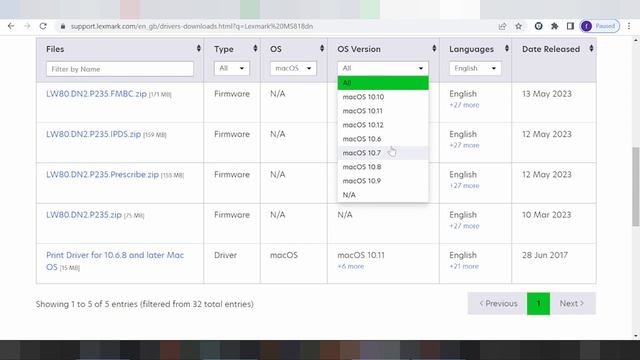The image size is (640, 360).
Task: Toggle the browser side panel icon
Action: pos(570,26)
